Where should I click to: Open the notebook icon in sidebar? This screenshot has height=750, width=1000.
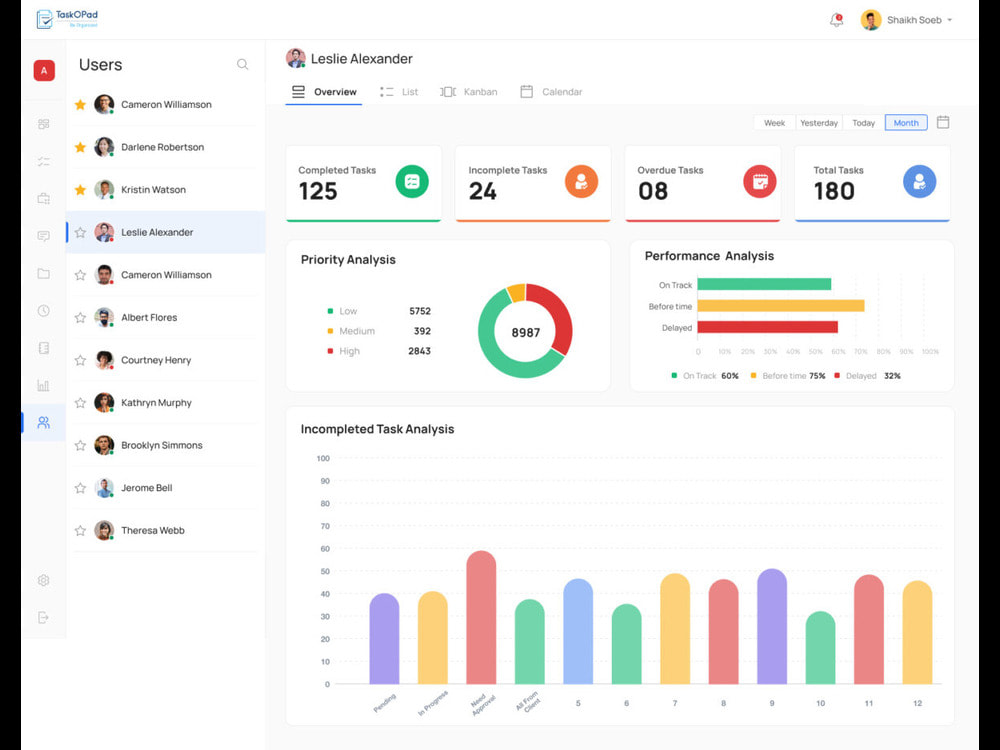point(43,348)
